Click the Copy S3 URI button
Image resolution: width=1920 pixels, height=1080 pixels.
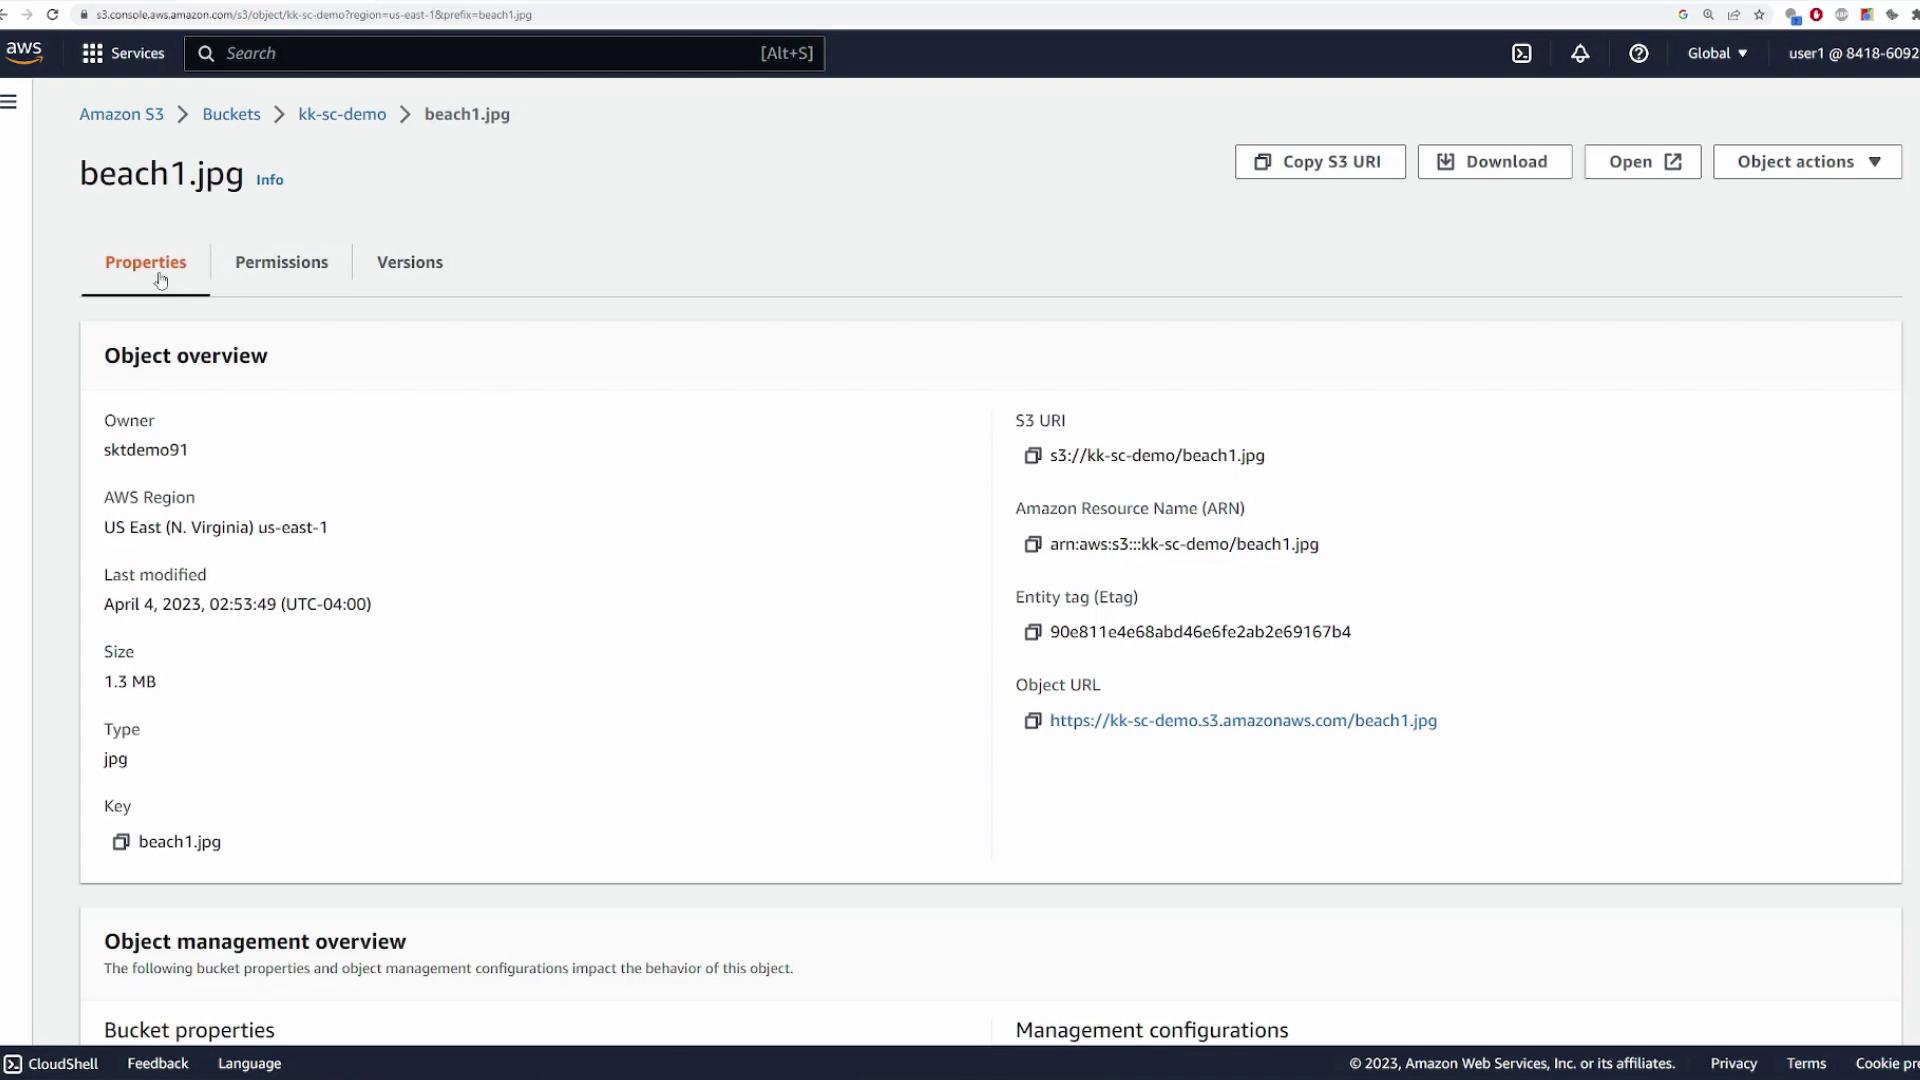click(1319, 162)
